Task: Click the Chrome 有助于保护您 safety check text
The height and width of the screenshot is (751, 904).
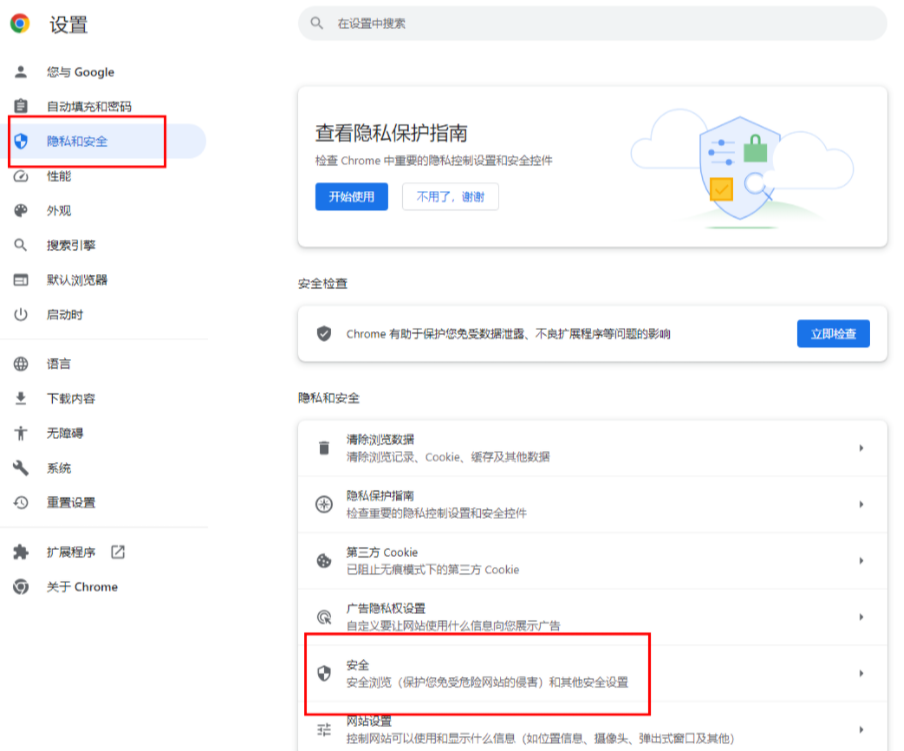Action: (x=508, y=334)
